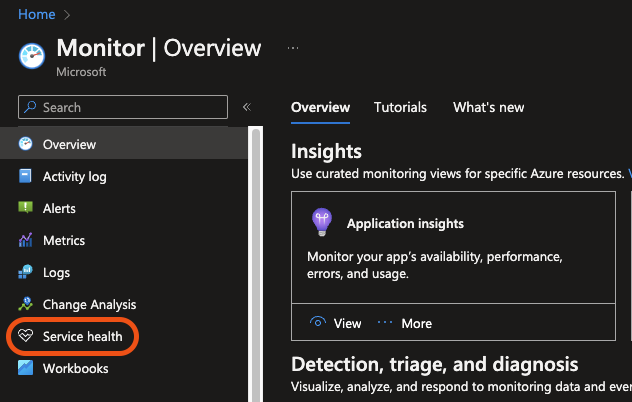Click the Workbooks blue chart icon
Viewport: 632px width, 402px height.
click(x=25, y=368)
